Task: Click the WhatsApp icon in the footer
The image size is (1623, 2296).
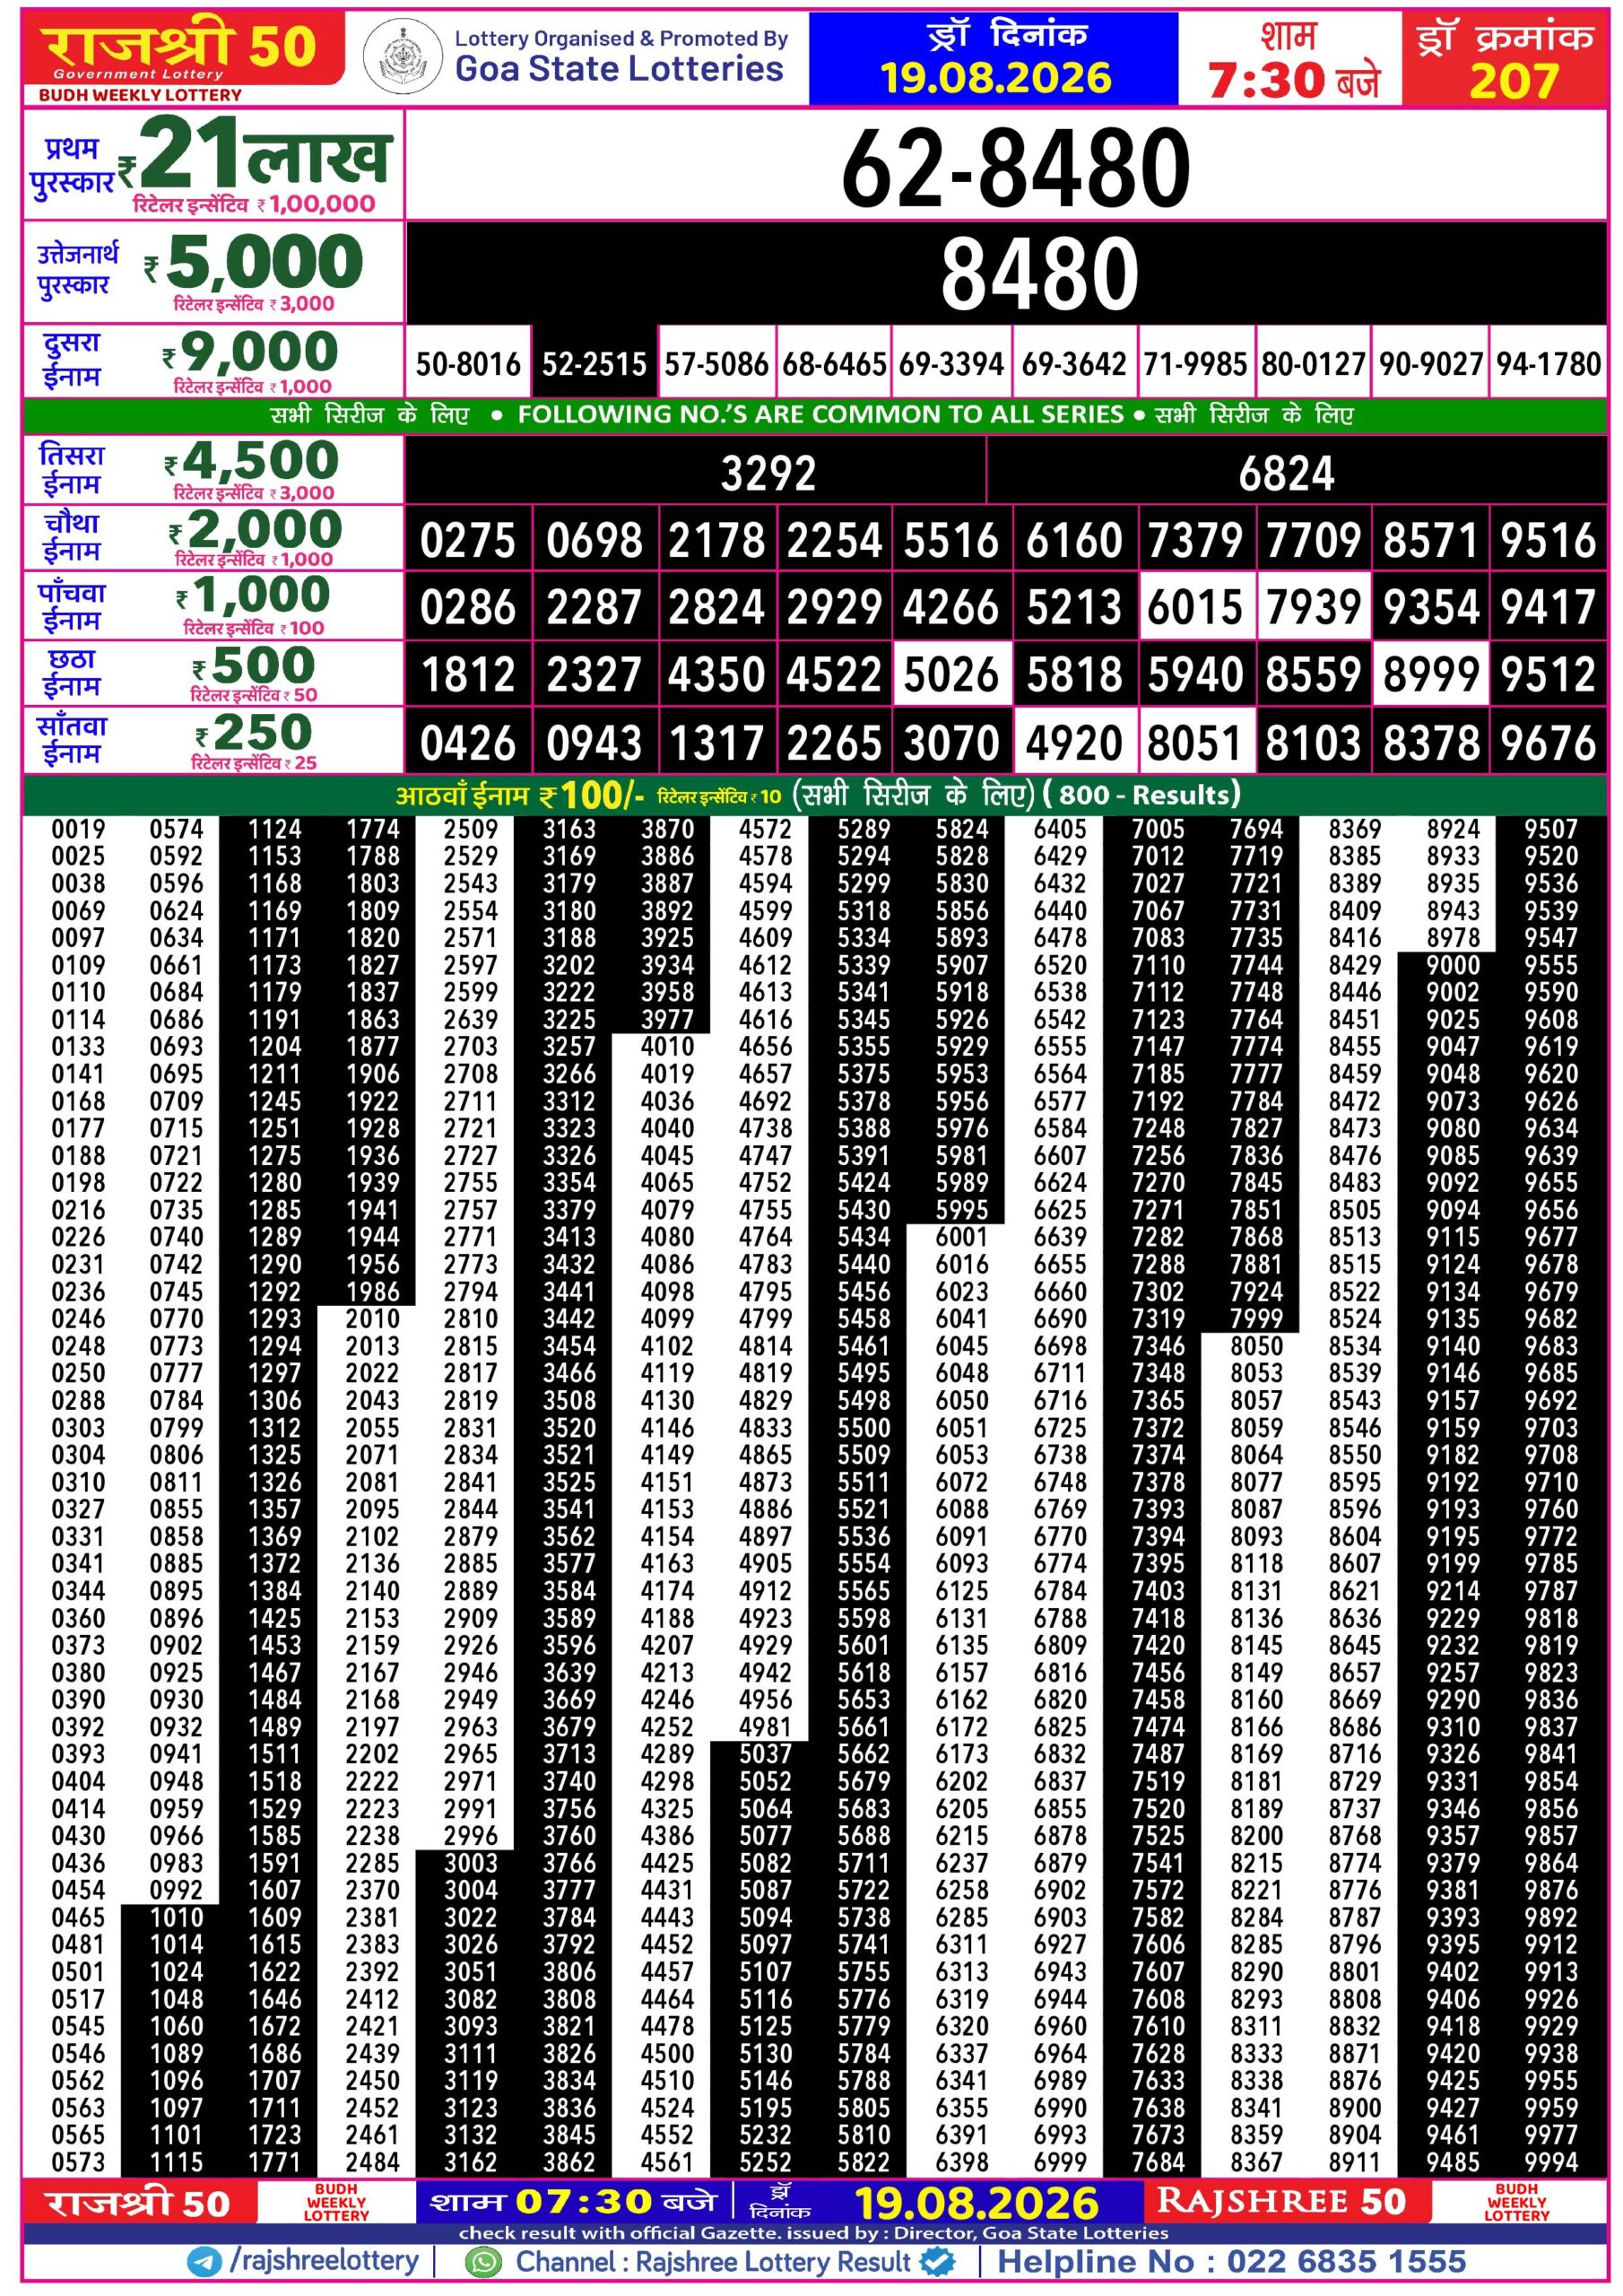Action: (x=484, y=2263)
